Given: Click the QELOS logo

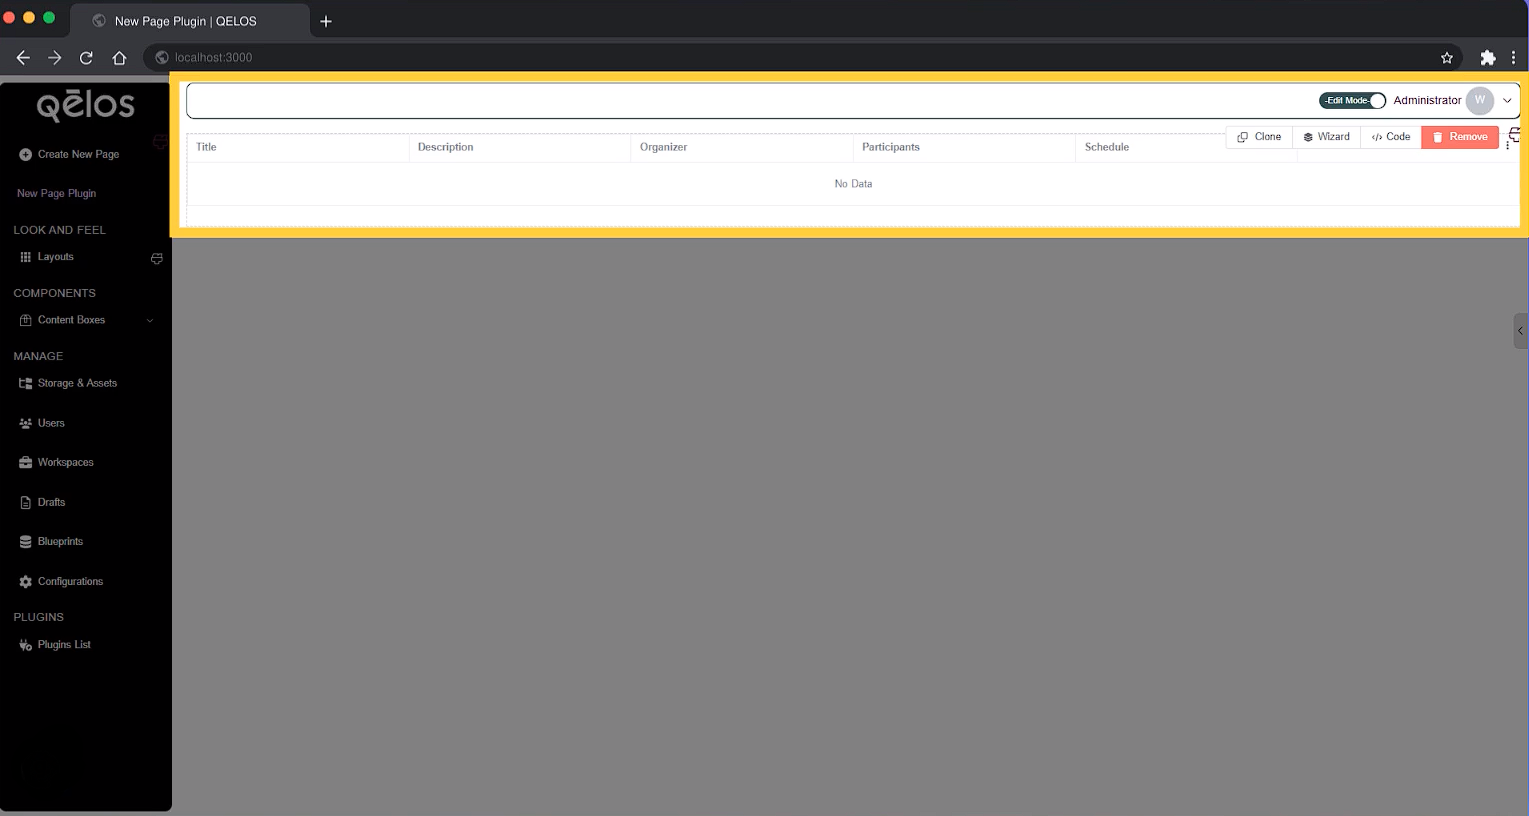Looking at the screenshot, I should coord(85,104).
